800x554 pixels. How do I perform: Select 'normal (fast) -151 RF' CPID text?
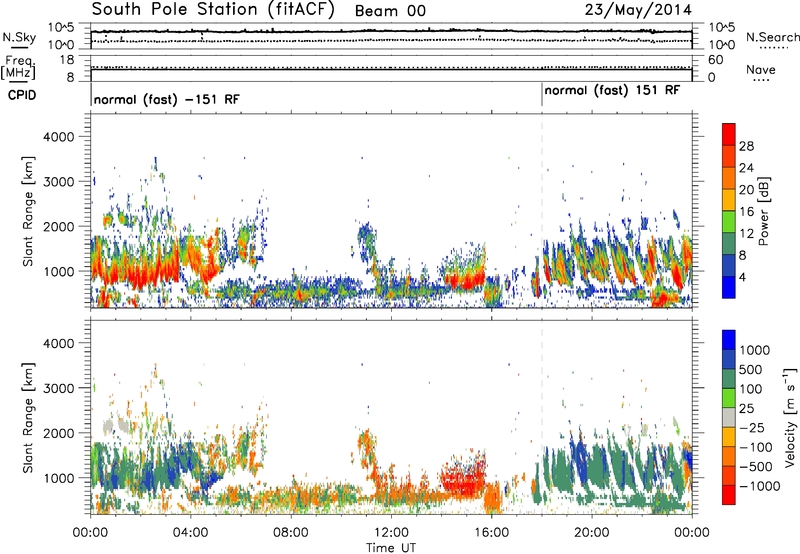pyautogui.click(x=166, y=99)
